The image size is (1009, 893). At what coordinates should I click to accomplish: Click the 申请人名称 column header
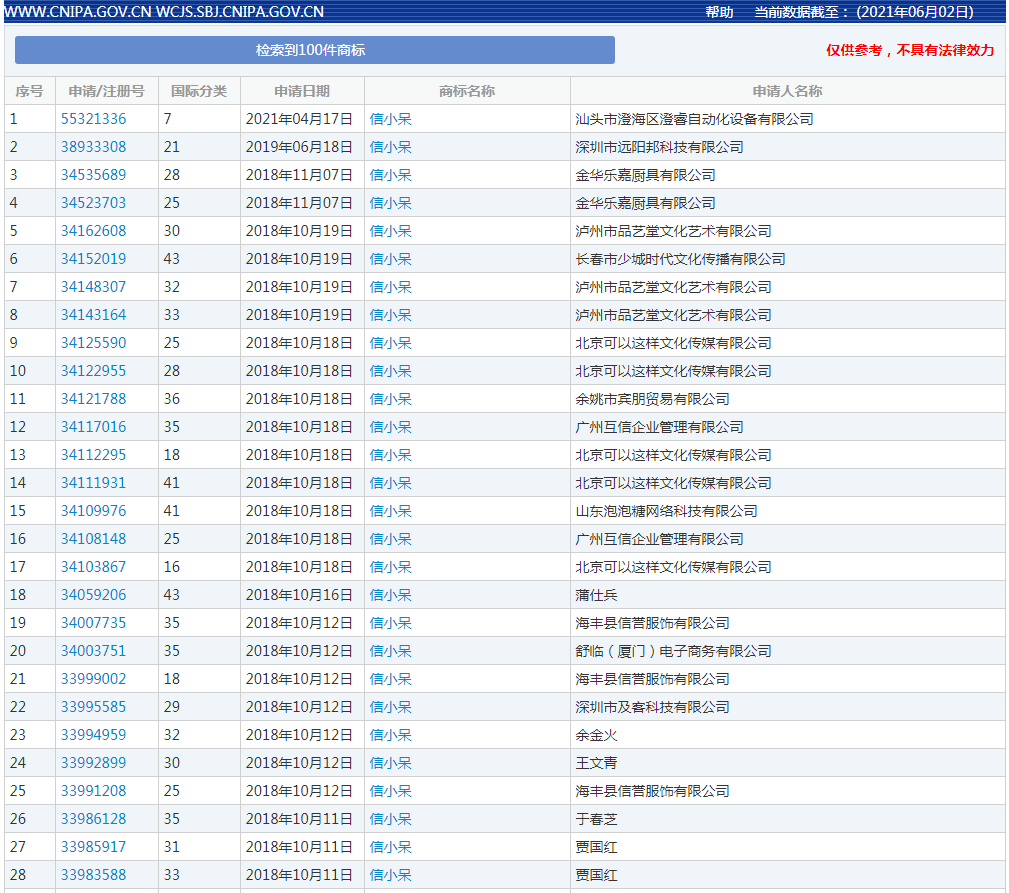coord(788,91)
